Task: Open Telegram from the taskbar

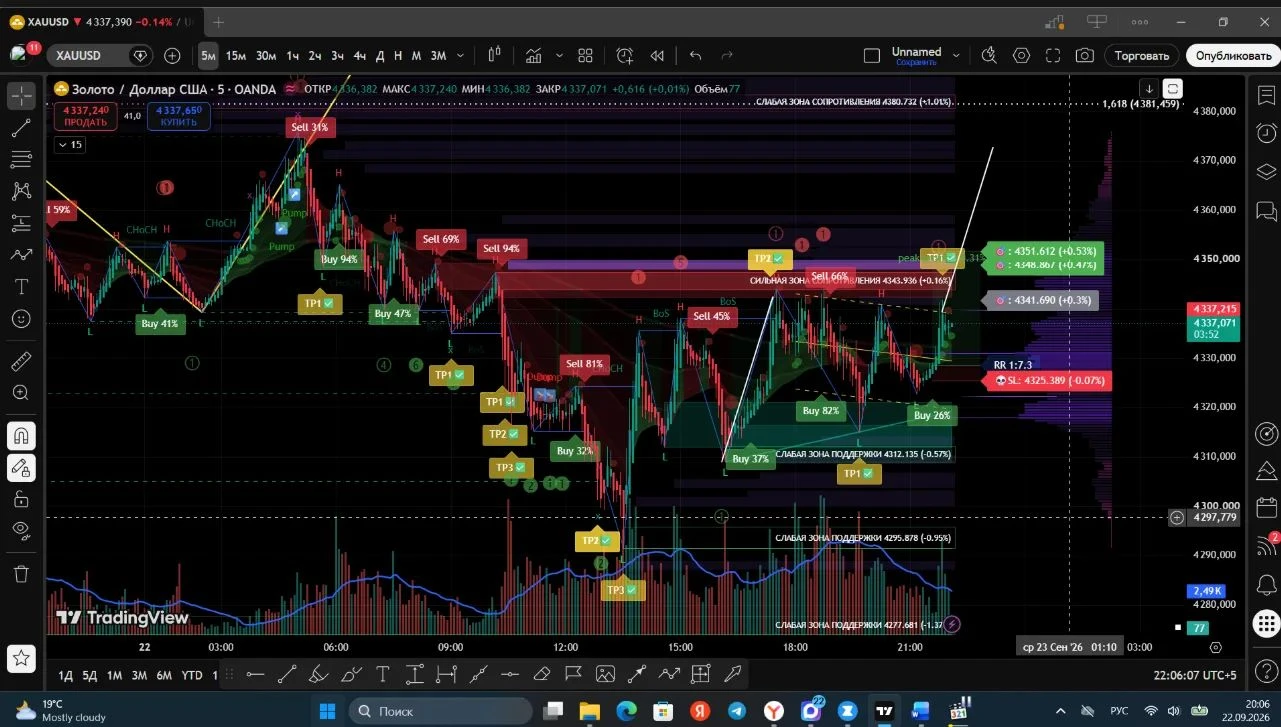Action: (737, 711)
